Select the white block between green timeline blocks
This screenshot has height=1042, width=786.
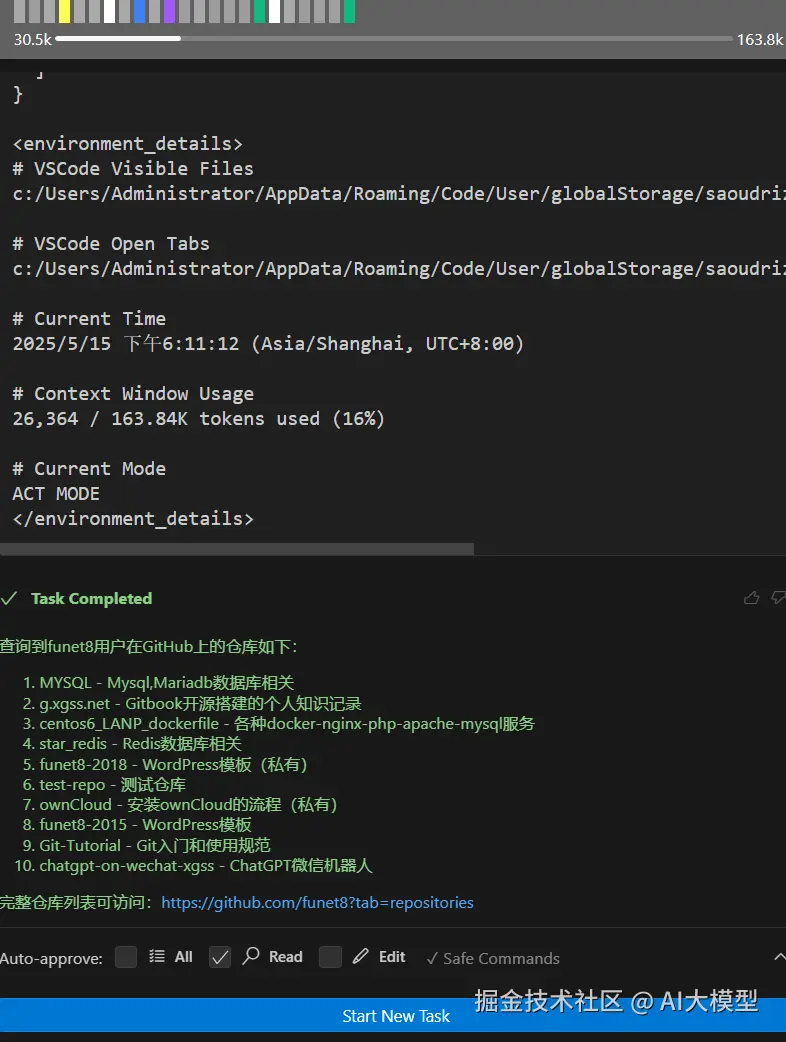coord(274,12)
